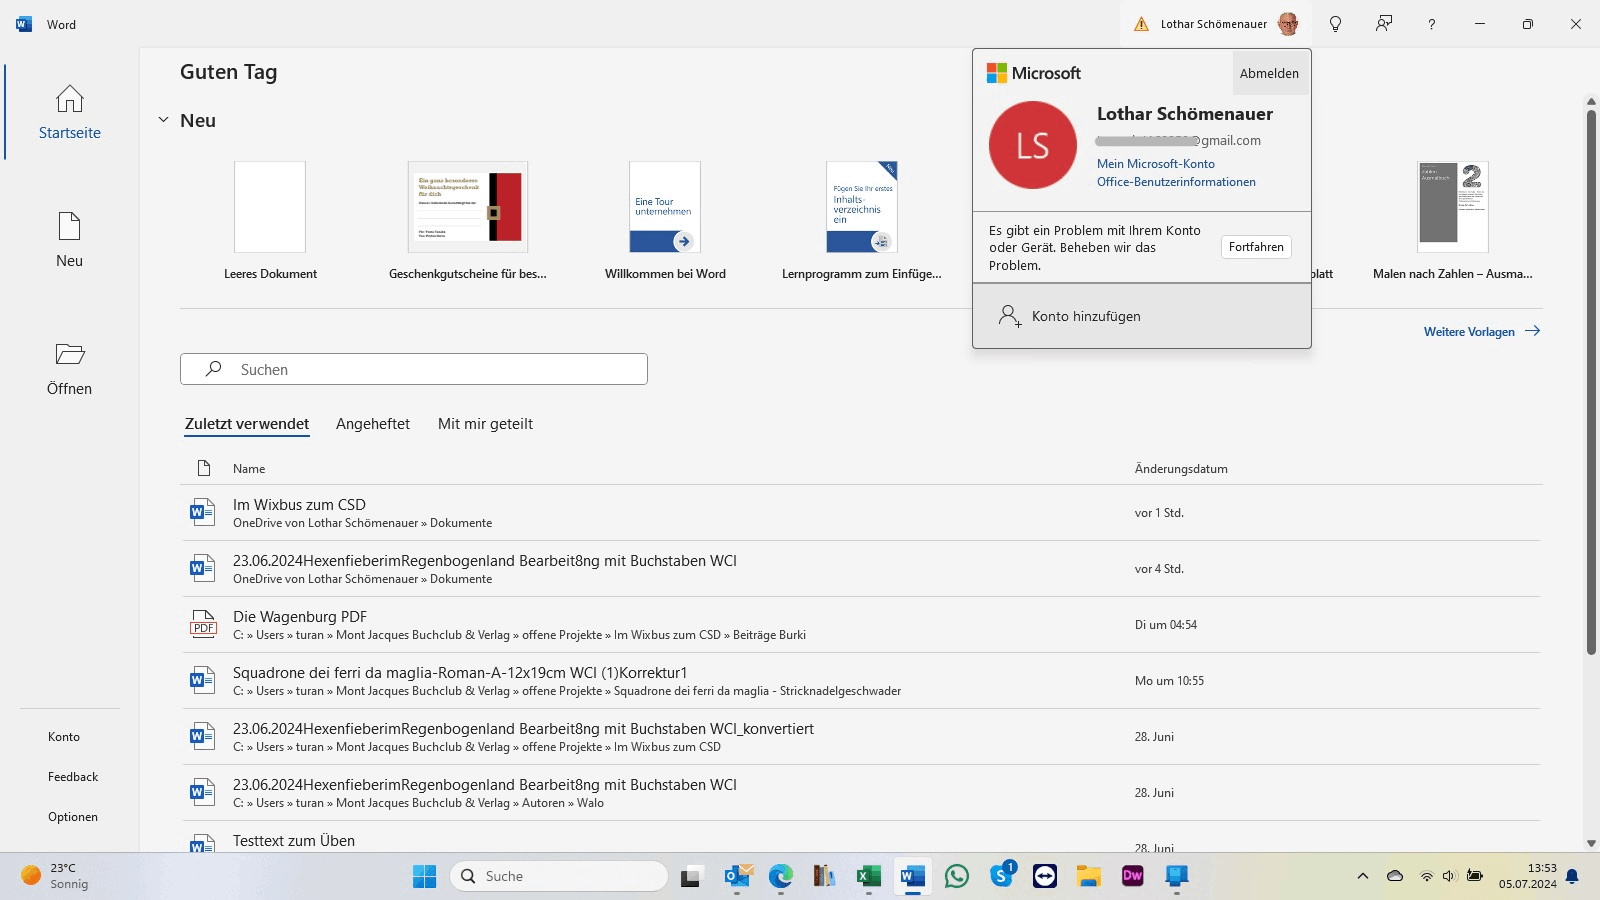Open TeamViewer from the taskbar
This screenshot has width=1600, height=900.
pyautogui.click(x=1045, y=876)
